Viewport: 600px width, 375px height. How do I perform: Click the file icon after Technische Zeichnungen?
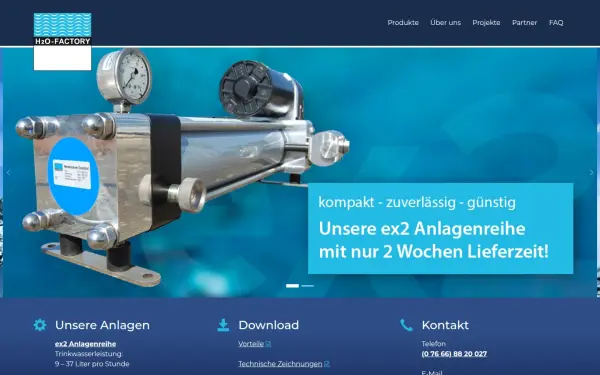point(327,364)
